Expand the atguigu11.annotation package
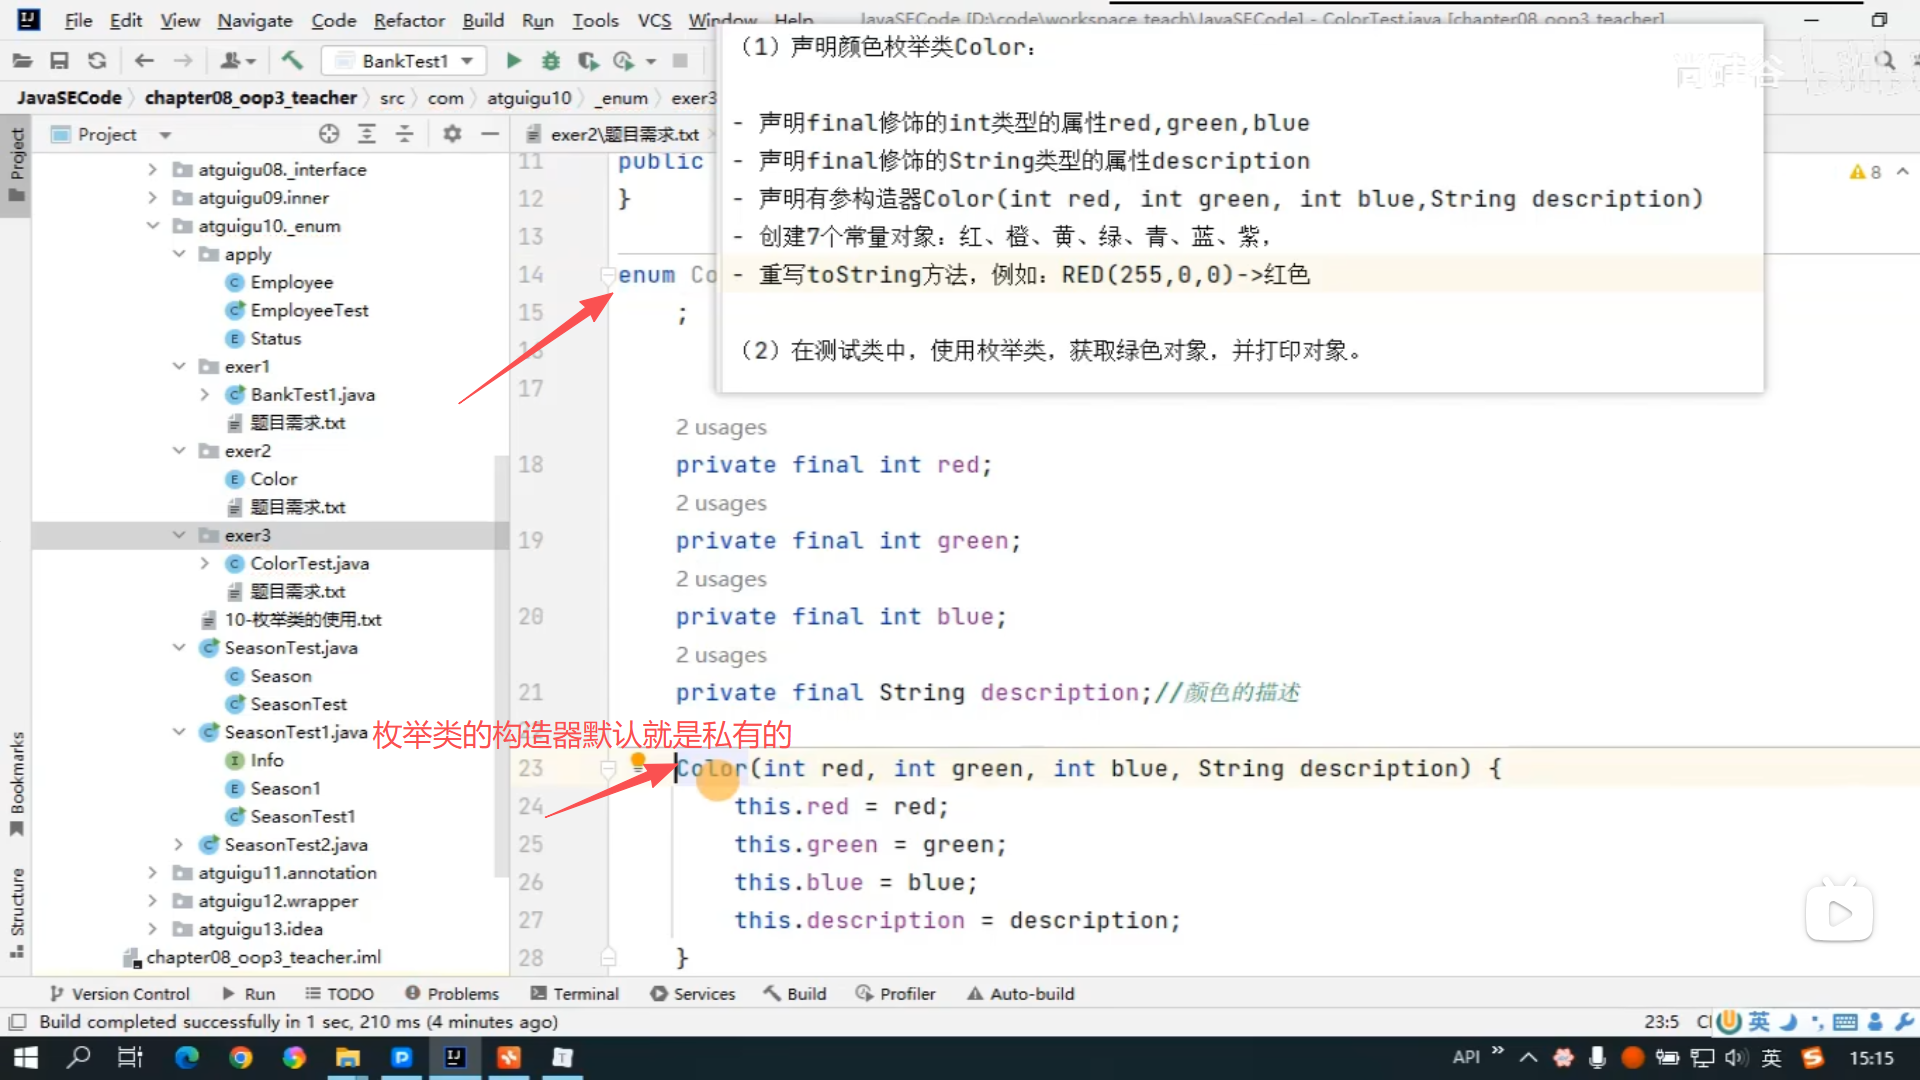The height and width of the screenshot is (1080, 1920). [152, 873]
